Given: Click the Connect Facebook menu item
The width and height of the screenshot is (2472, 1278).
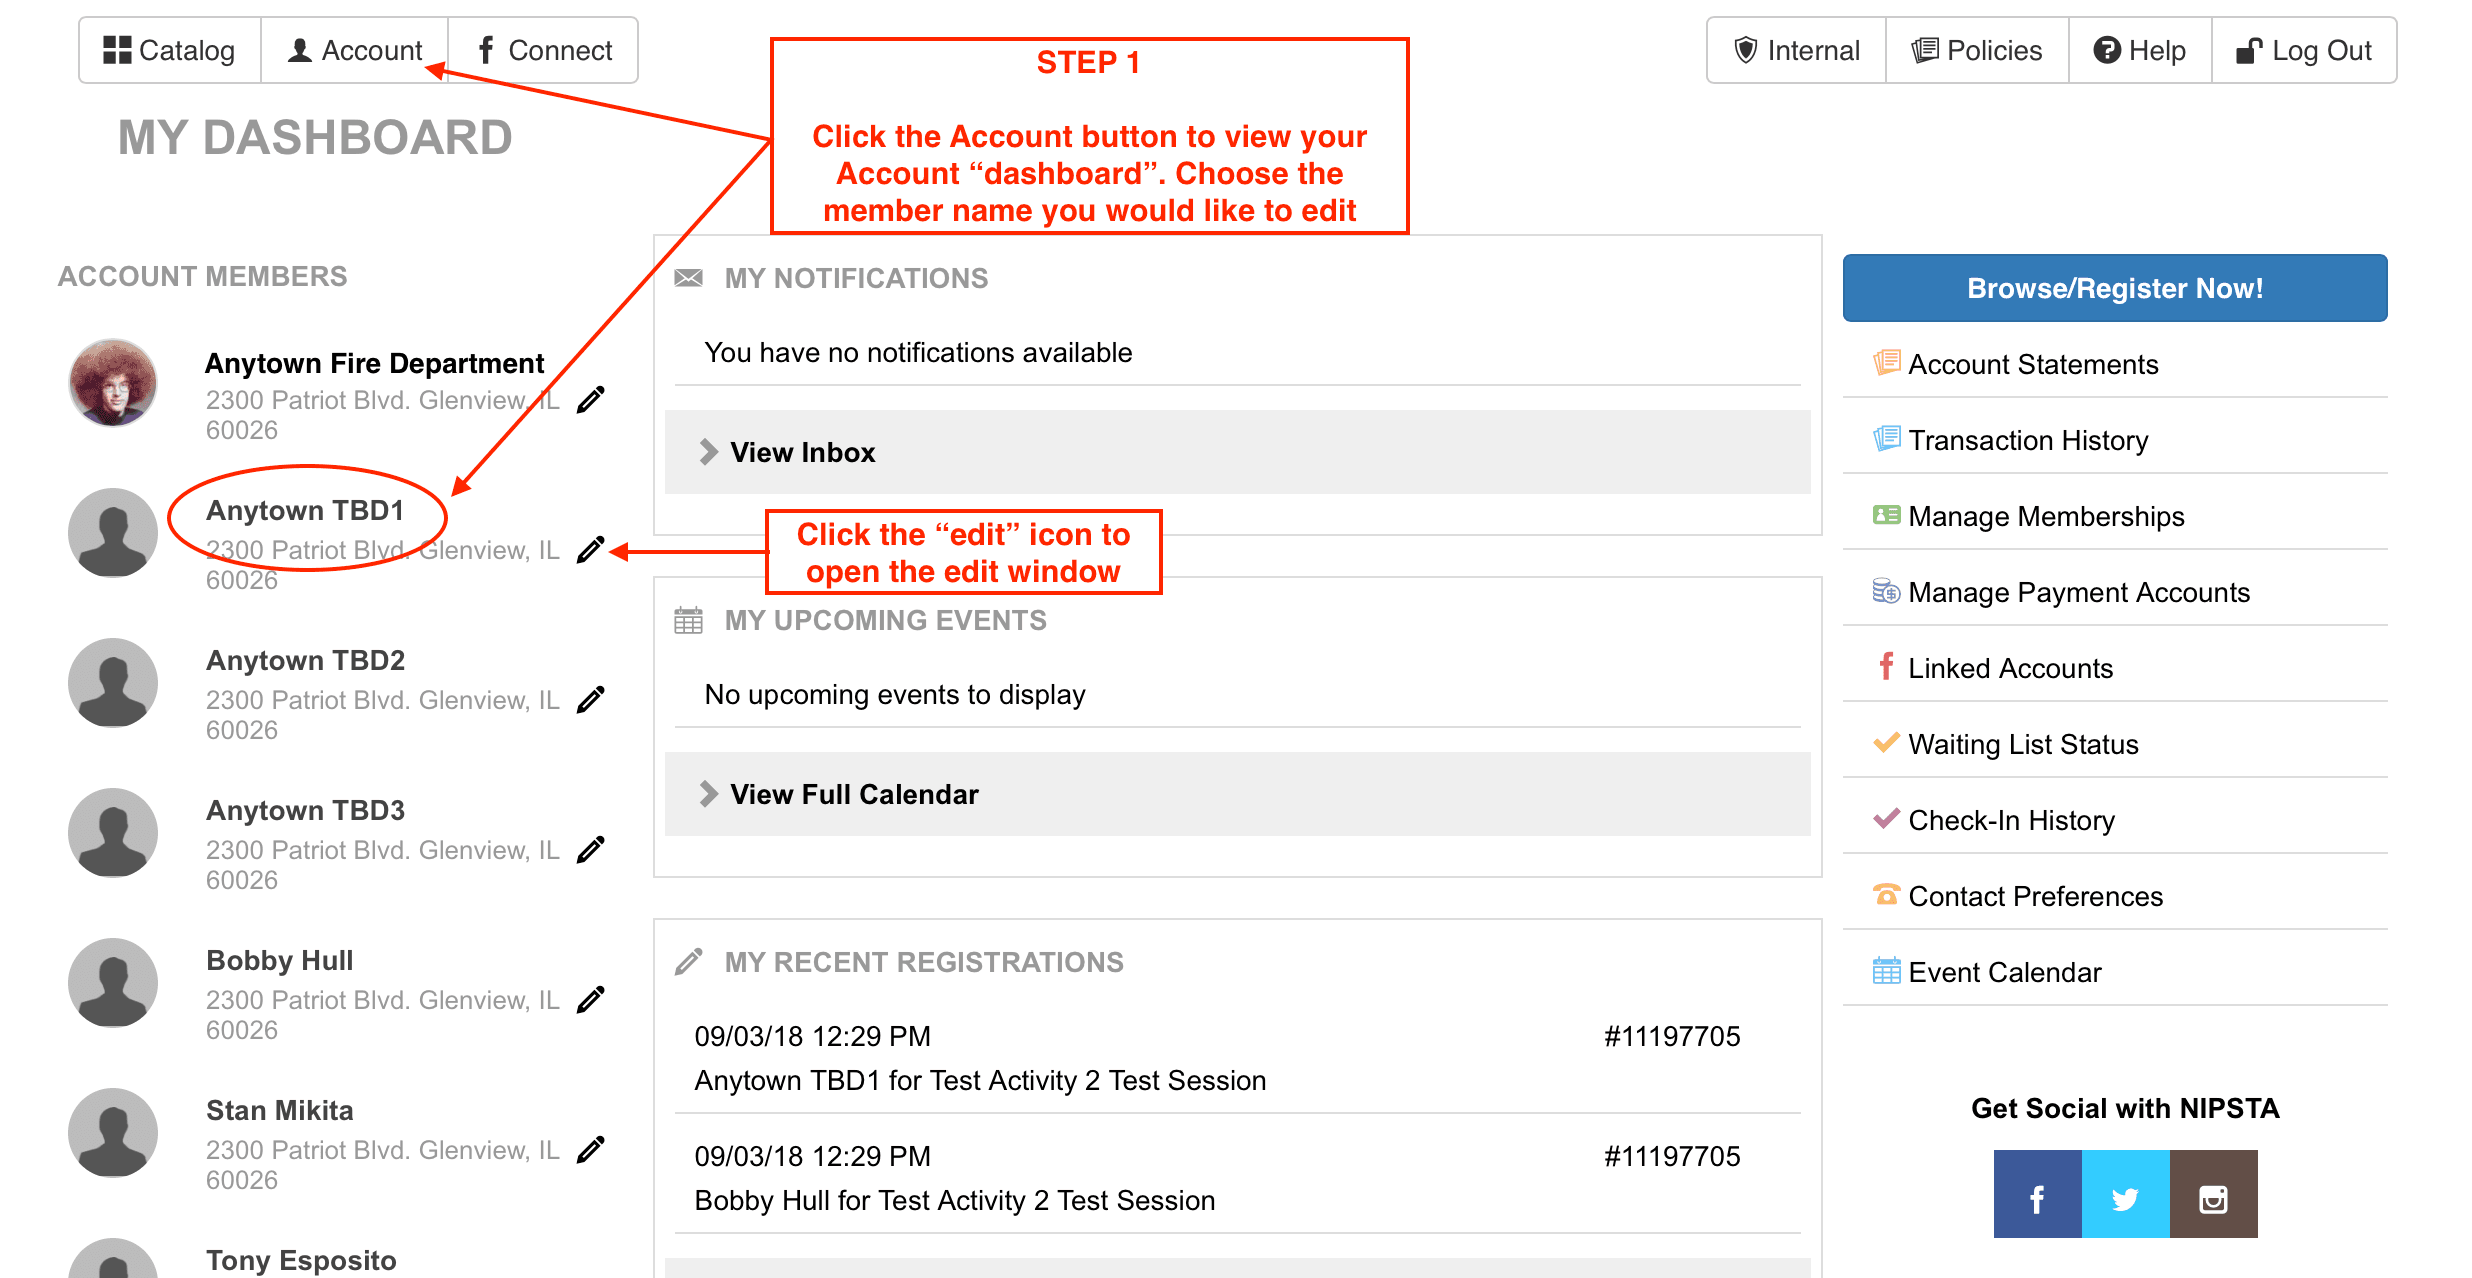Looking at the screenshot, I should [544, 50].
